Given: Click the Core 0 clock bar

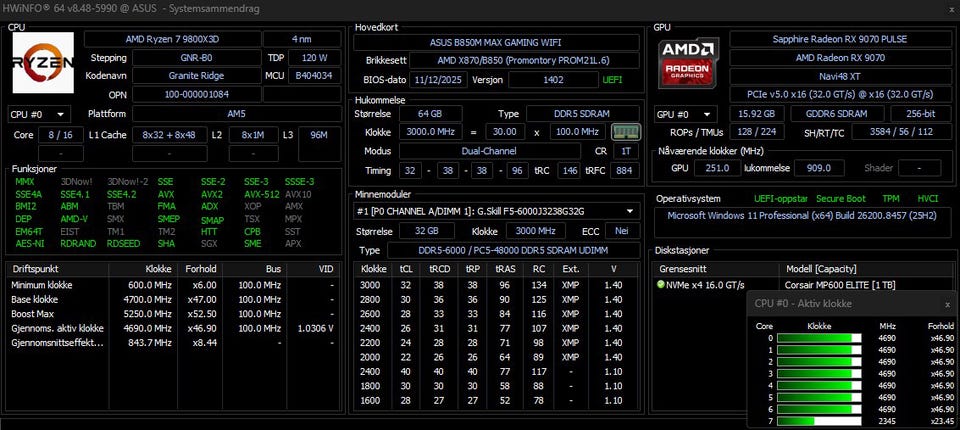Looking at the screenshot, I should (819, 338).
